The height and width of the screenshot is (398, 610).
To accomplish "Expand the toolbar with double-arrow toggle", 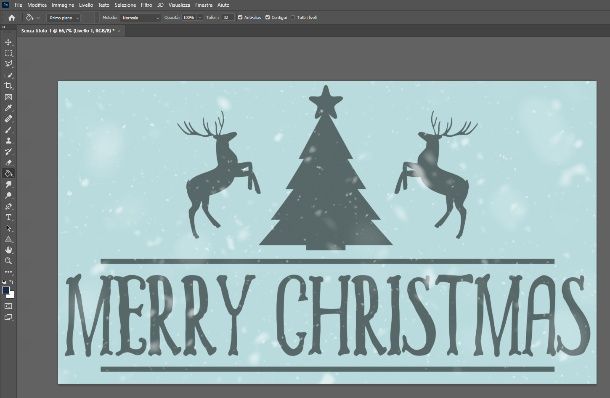I will pos(4,27).
